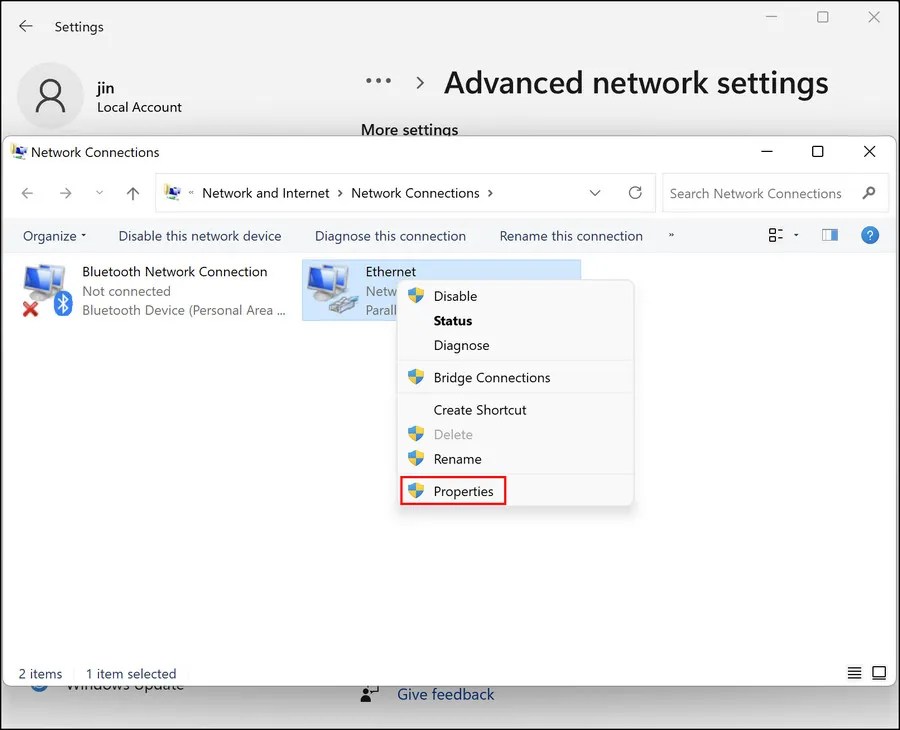Choose Bridge Connections from context menu
900x730 pixels.
pyautogui.click(x=490, y=378)
